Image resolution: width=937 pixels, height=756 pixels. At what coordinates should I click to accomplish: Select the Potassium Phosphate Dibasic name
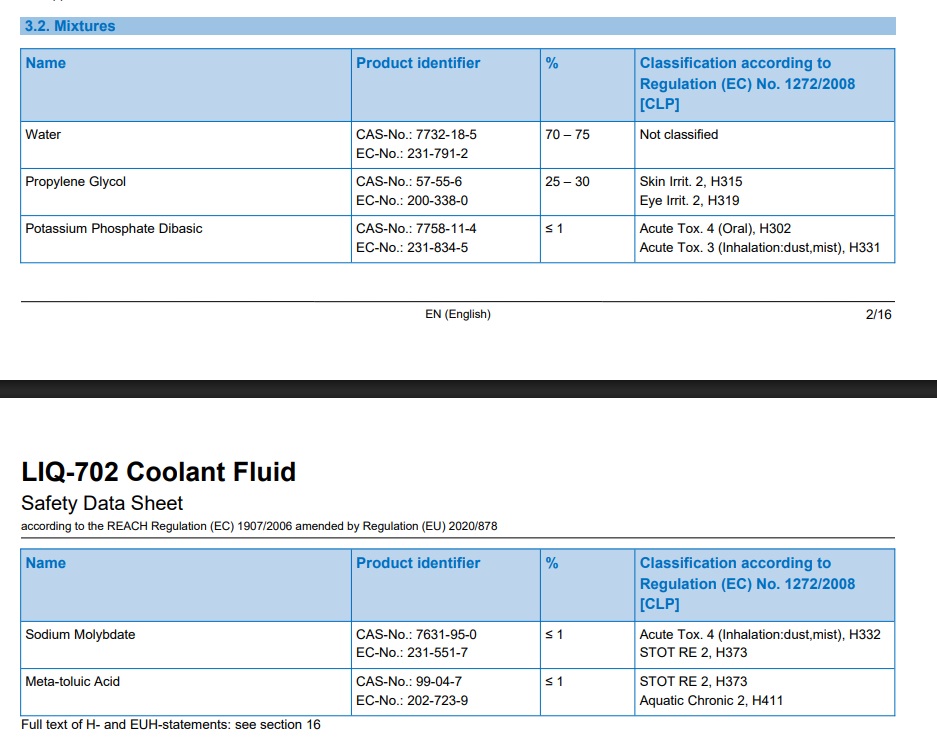point(114,229)
